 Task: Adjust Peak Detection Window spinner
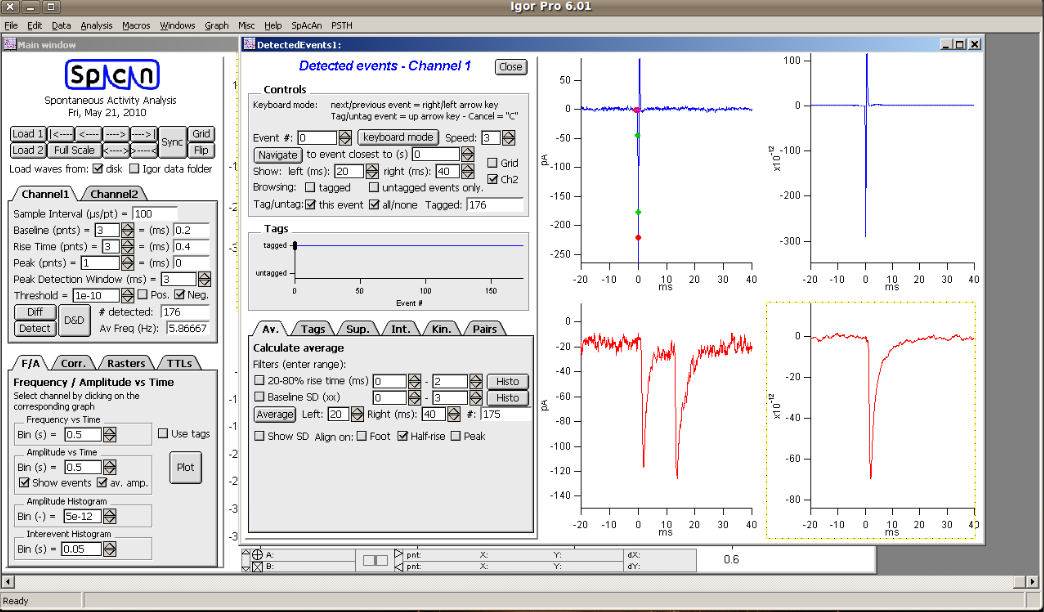pyautogui.click(x=204, y=279)
